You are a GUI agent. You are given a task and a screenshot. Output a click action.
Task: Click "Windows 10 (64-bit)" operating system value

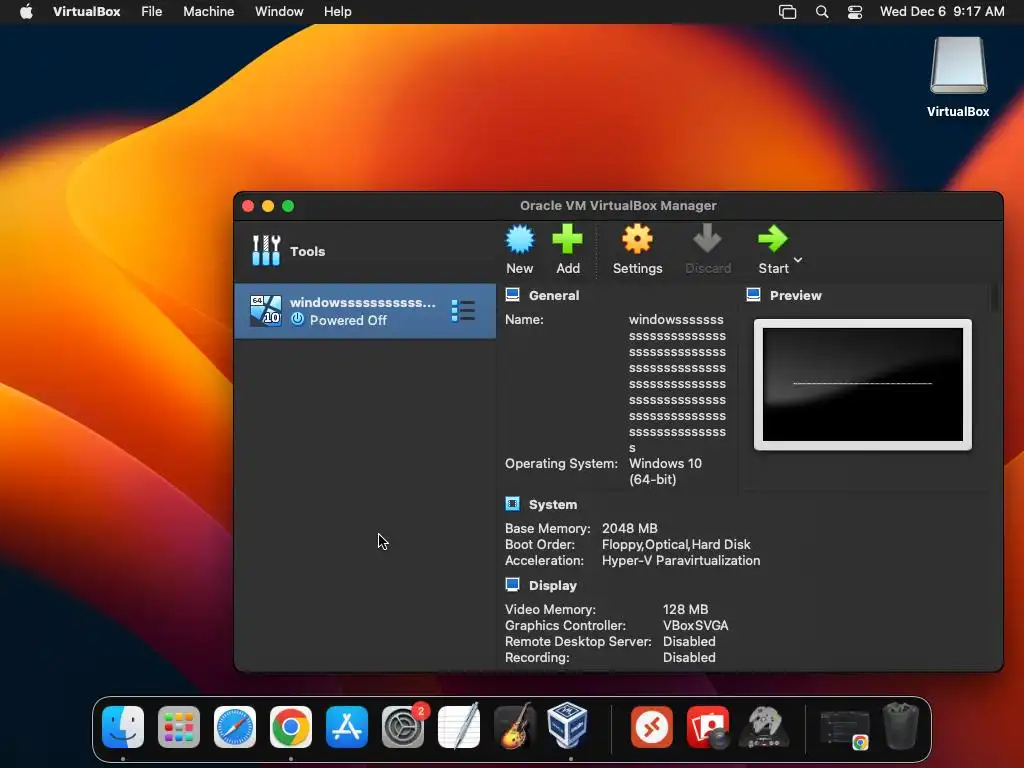click(x=665, y=472)
